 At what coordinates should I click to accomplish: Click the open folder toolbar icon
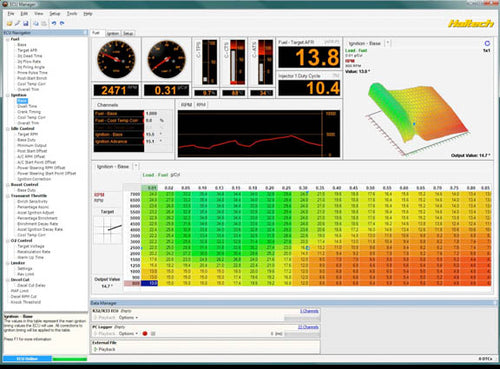click(9, 23)
